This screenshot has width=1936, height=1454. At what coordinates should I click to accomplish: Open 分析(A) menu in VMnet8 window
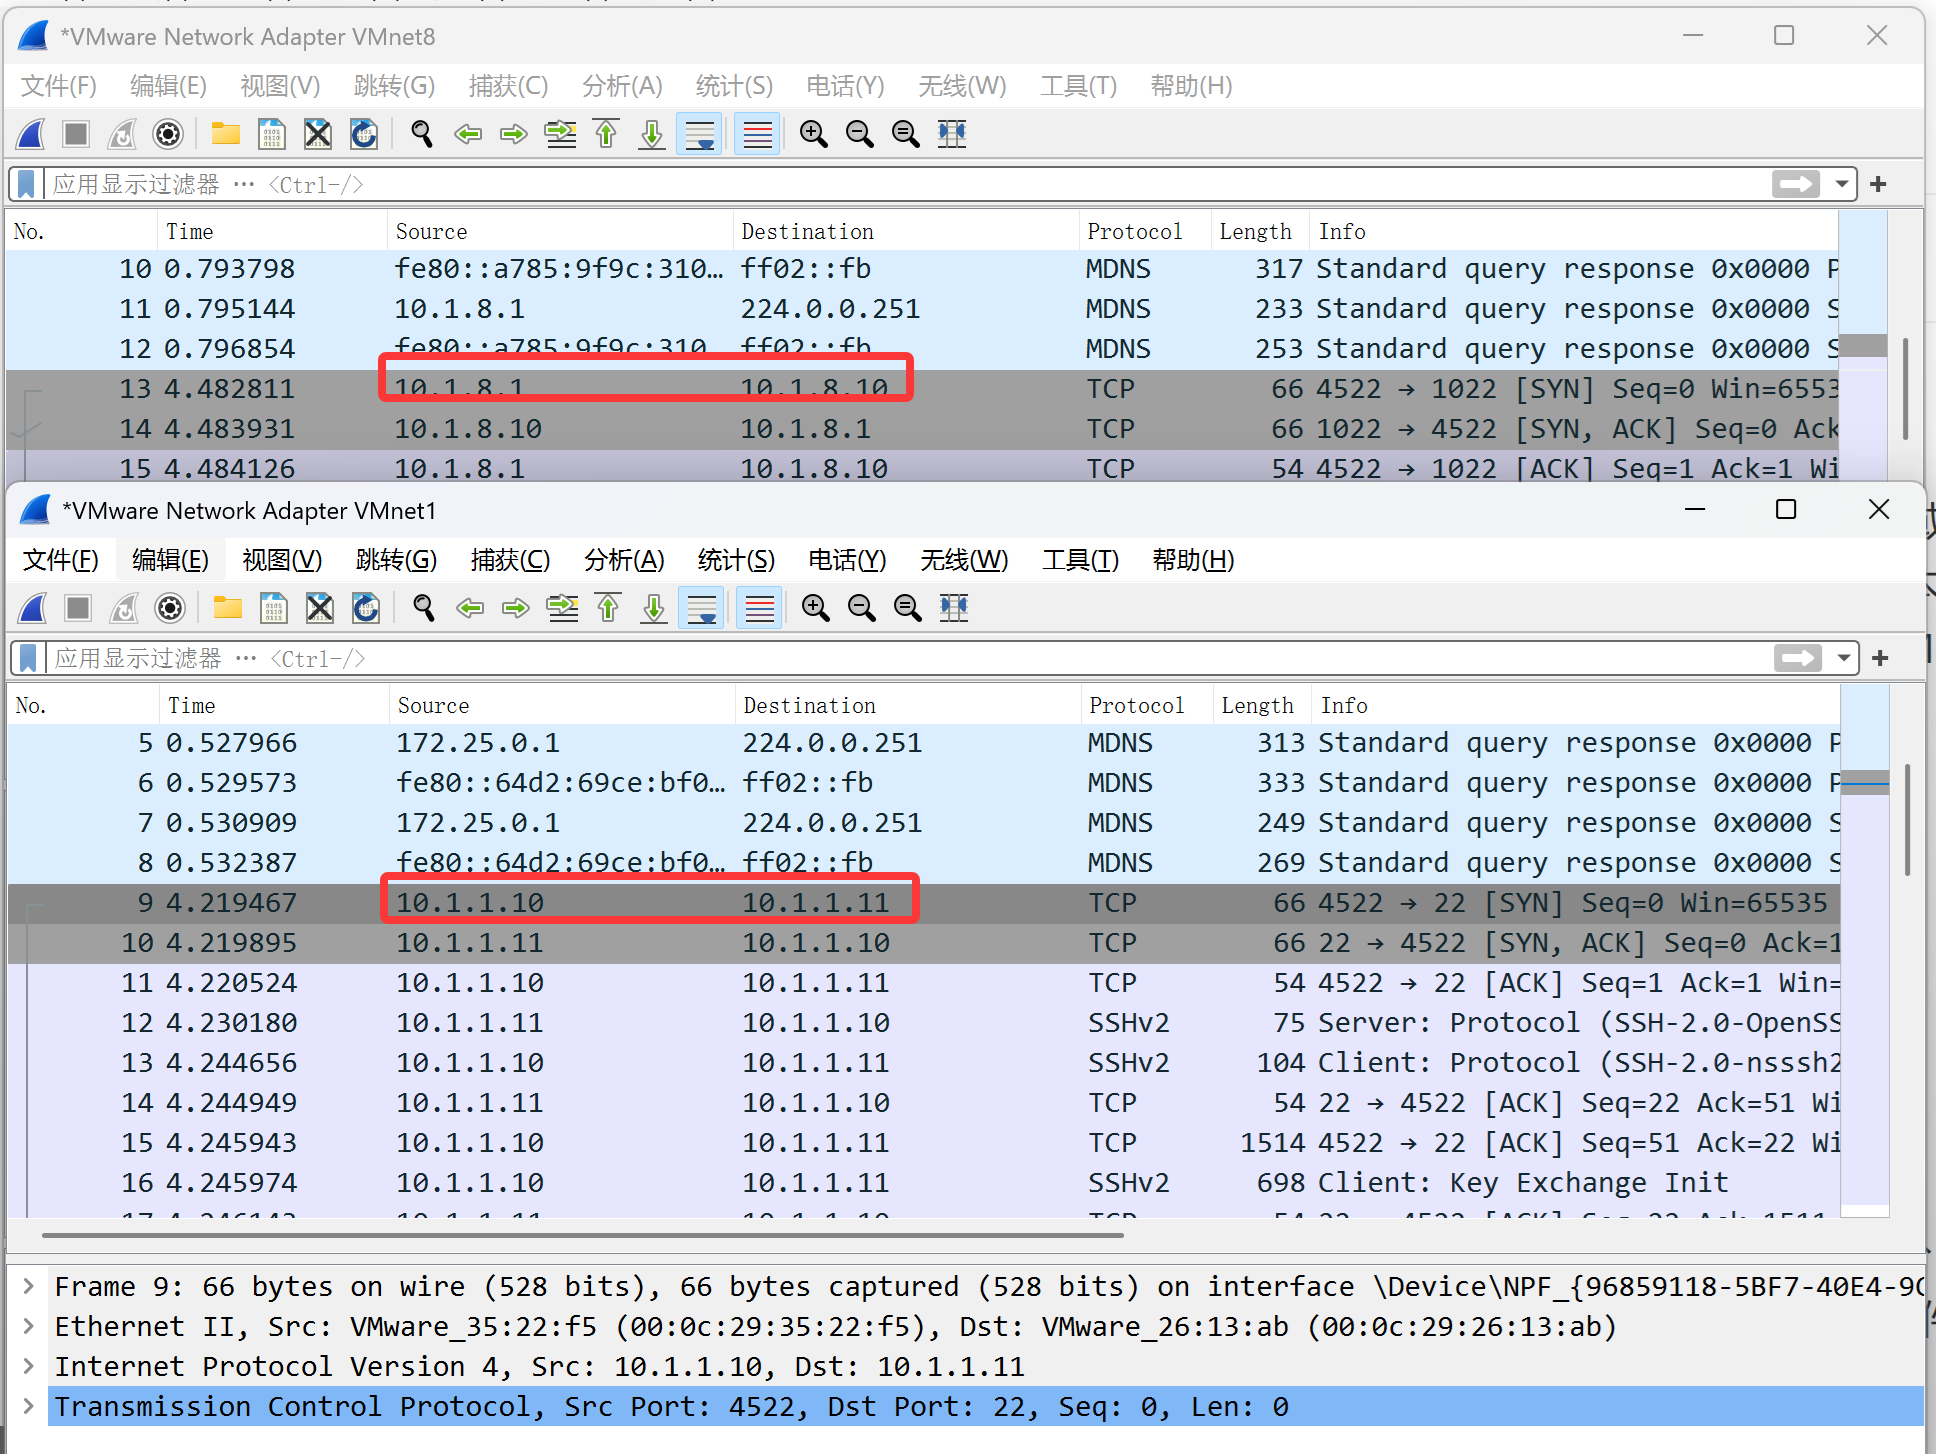click(622, 86)
